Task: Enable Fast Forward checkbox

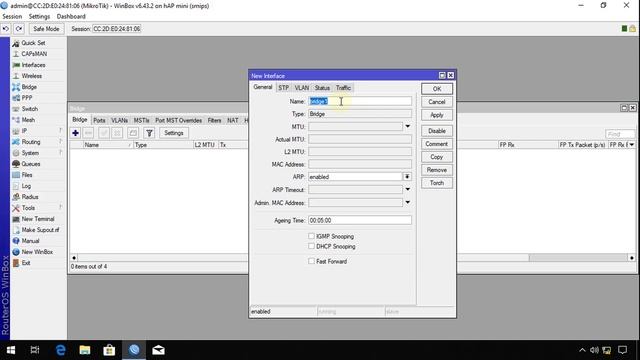Action: point(311,261)
